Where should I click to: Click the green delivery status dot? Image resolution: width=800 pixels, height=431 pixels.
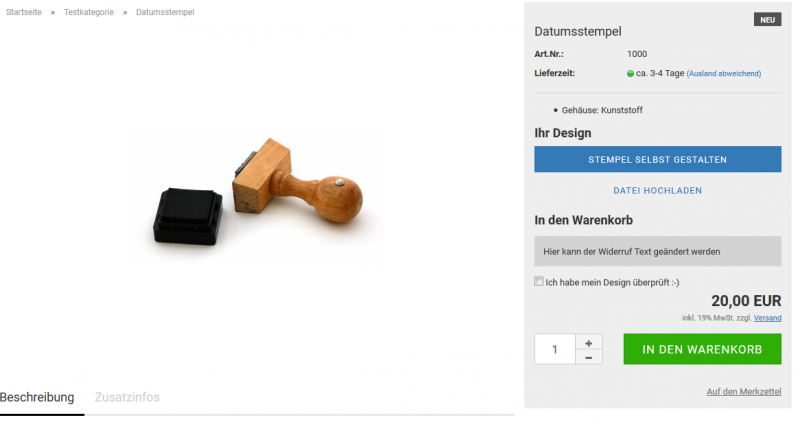pyautogui.click(x=631, y=74)
